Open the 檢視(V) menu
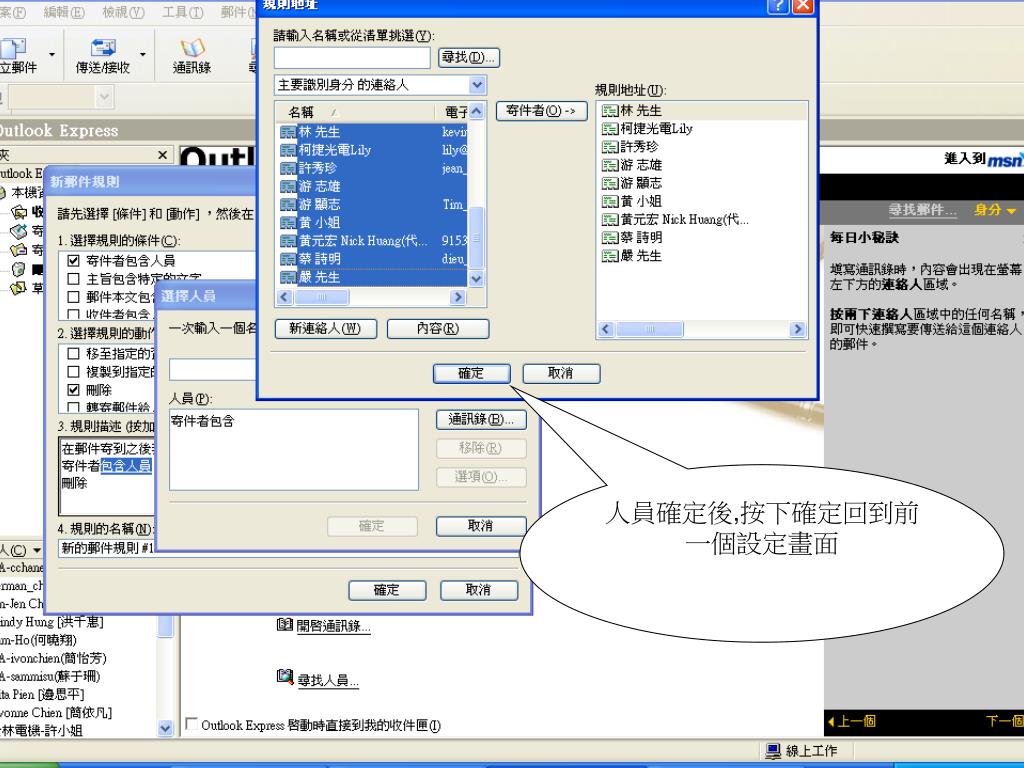 pyautogui.click(x=123, y=12)
